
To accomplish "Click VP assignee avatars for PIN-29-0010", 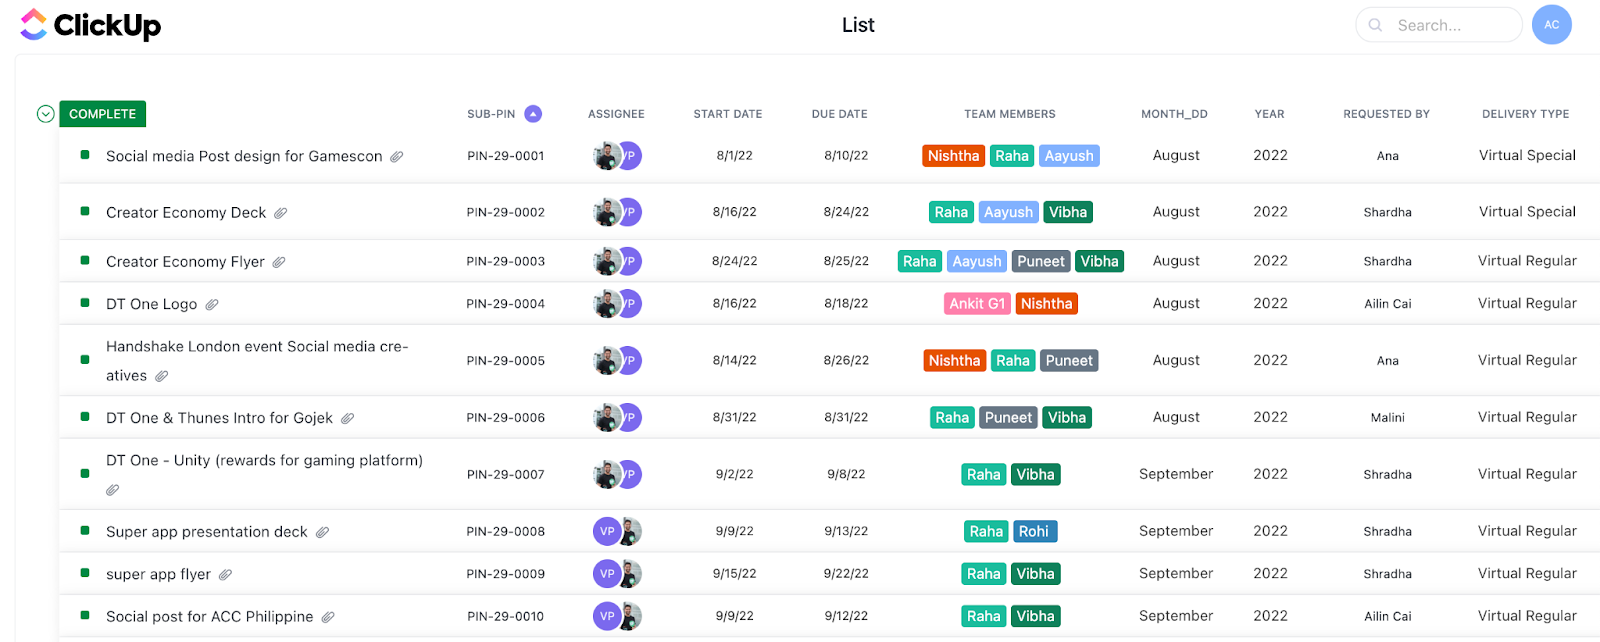I will (617, 616).
